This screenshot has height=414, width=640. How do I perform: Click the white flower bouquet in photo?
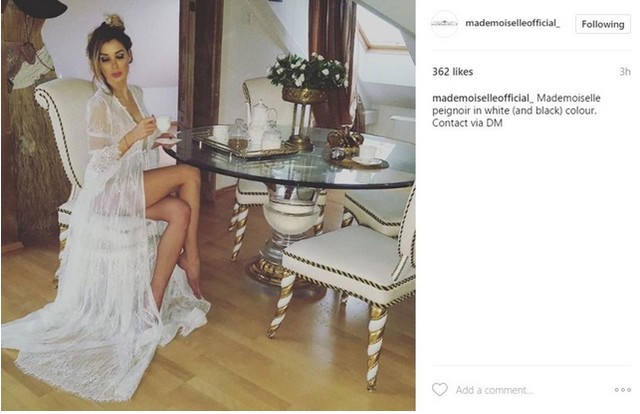(307, 71)
